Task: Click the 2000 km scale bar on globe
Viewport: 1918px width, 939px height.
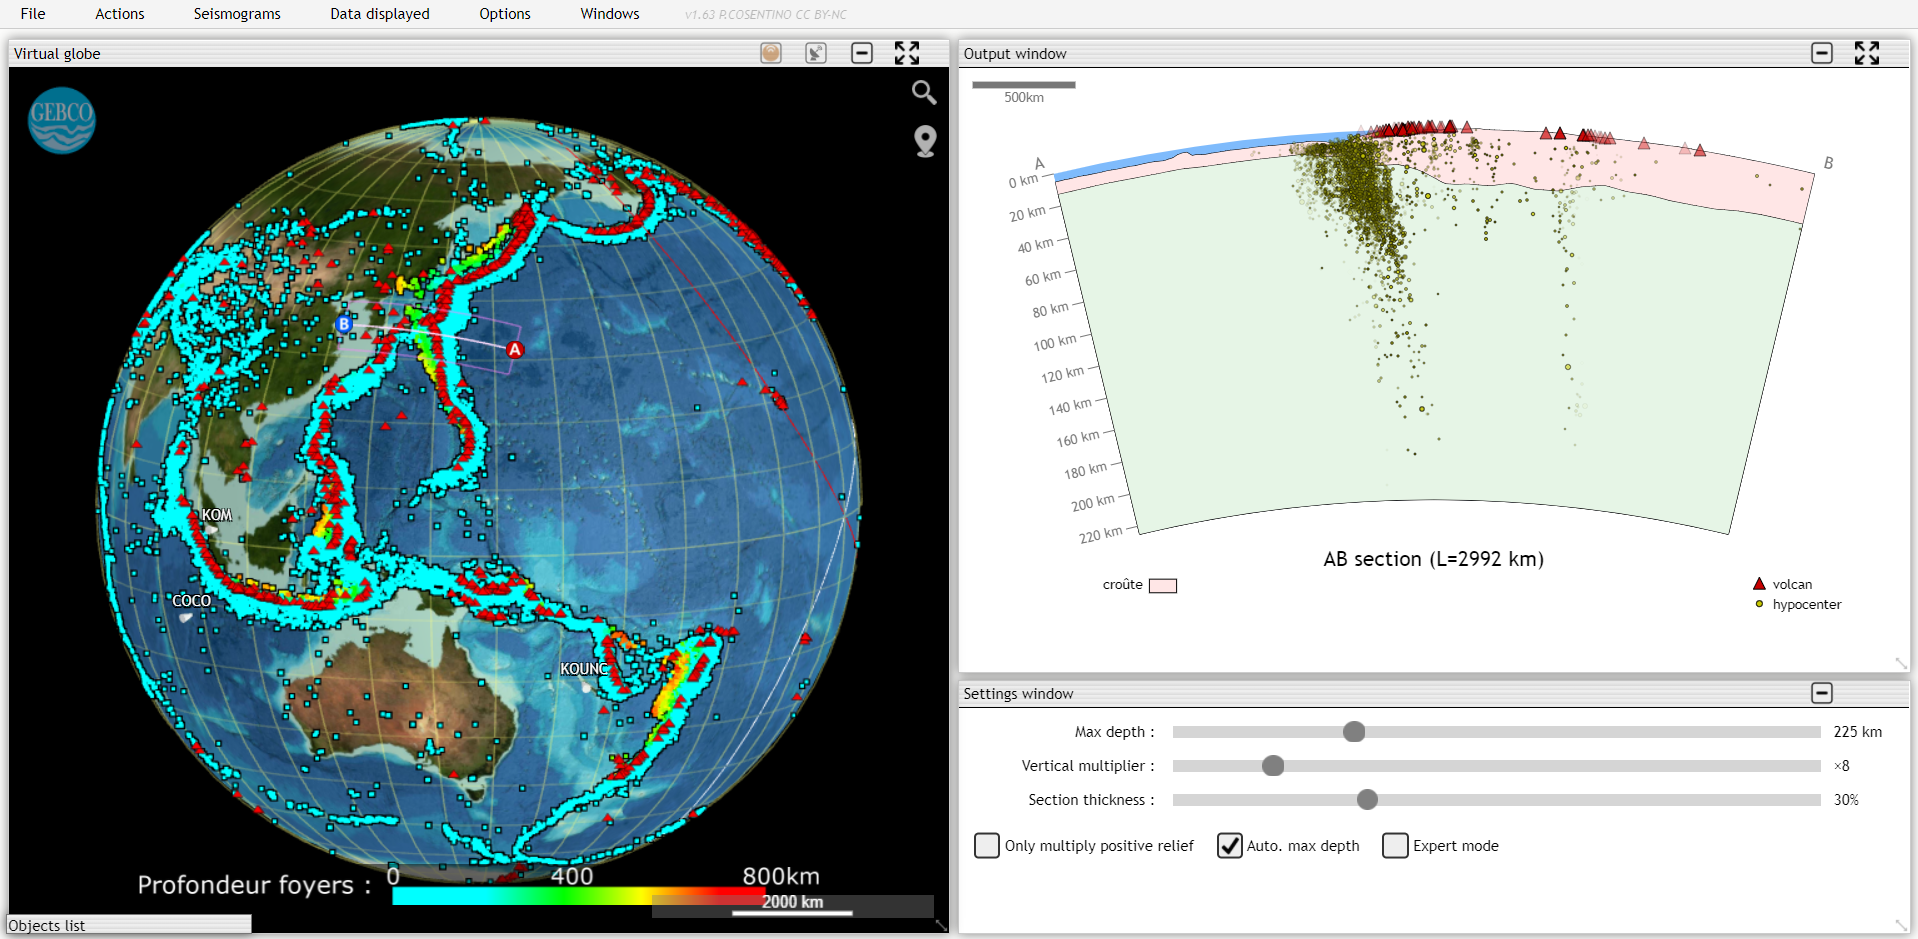Action: [x=792, y=911]
